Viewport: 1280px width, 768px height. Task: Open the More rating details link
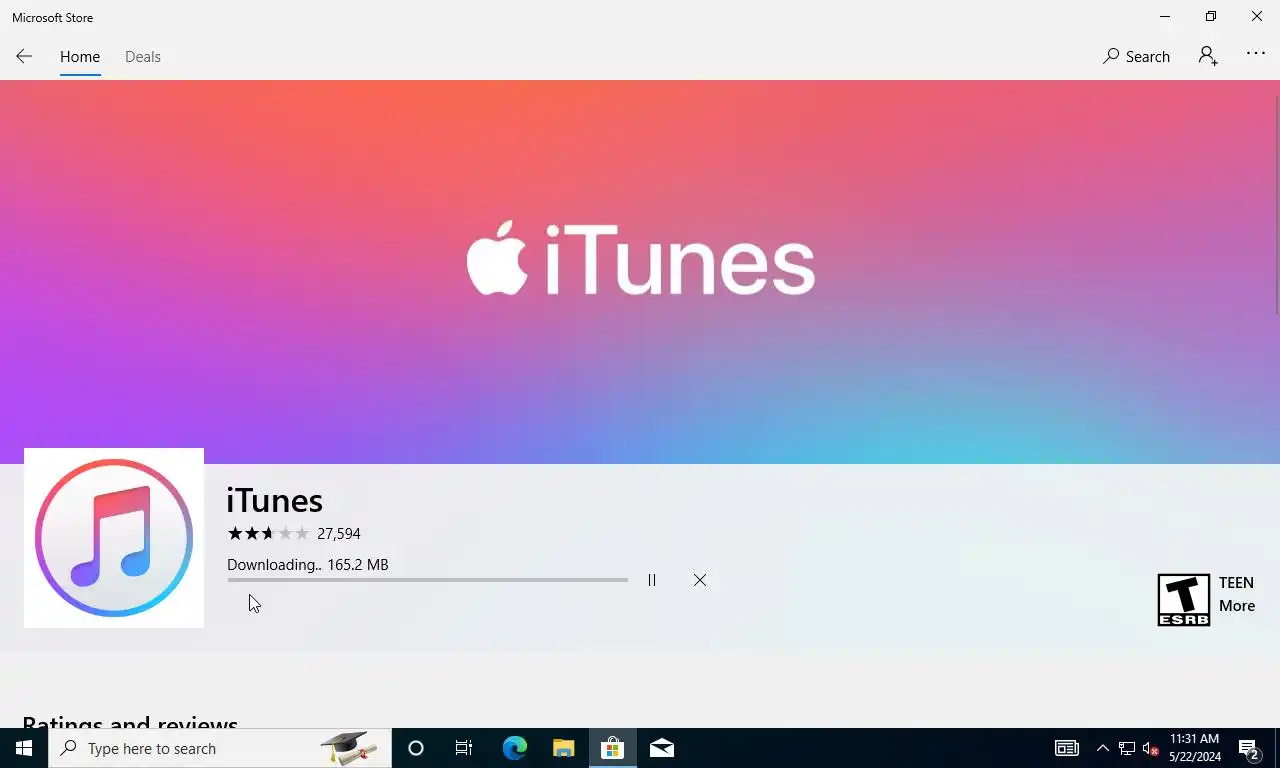[x=1237, y=606]
